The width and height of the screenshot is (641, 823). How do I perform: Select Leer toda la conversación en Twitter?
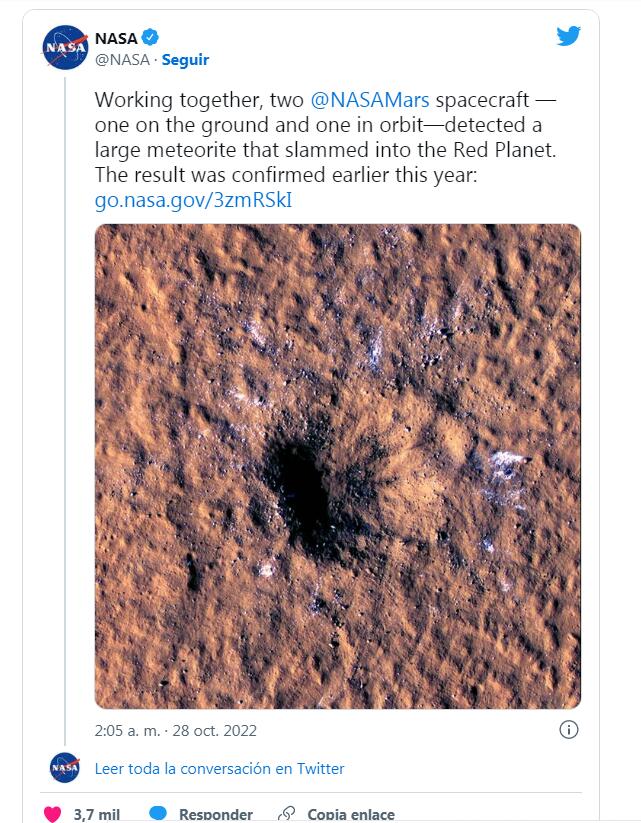(219, 768)
